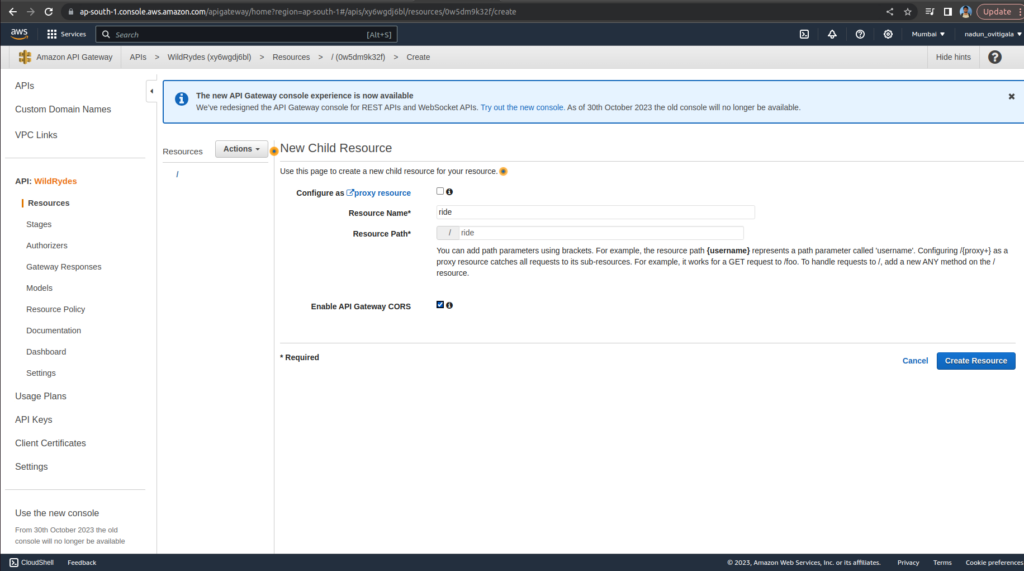Dismiss the new console info banner
Image resolution: width=1024 pixels, height=571 pixels.
coord(1012,96)
